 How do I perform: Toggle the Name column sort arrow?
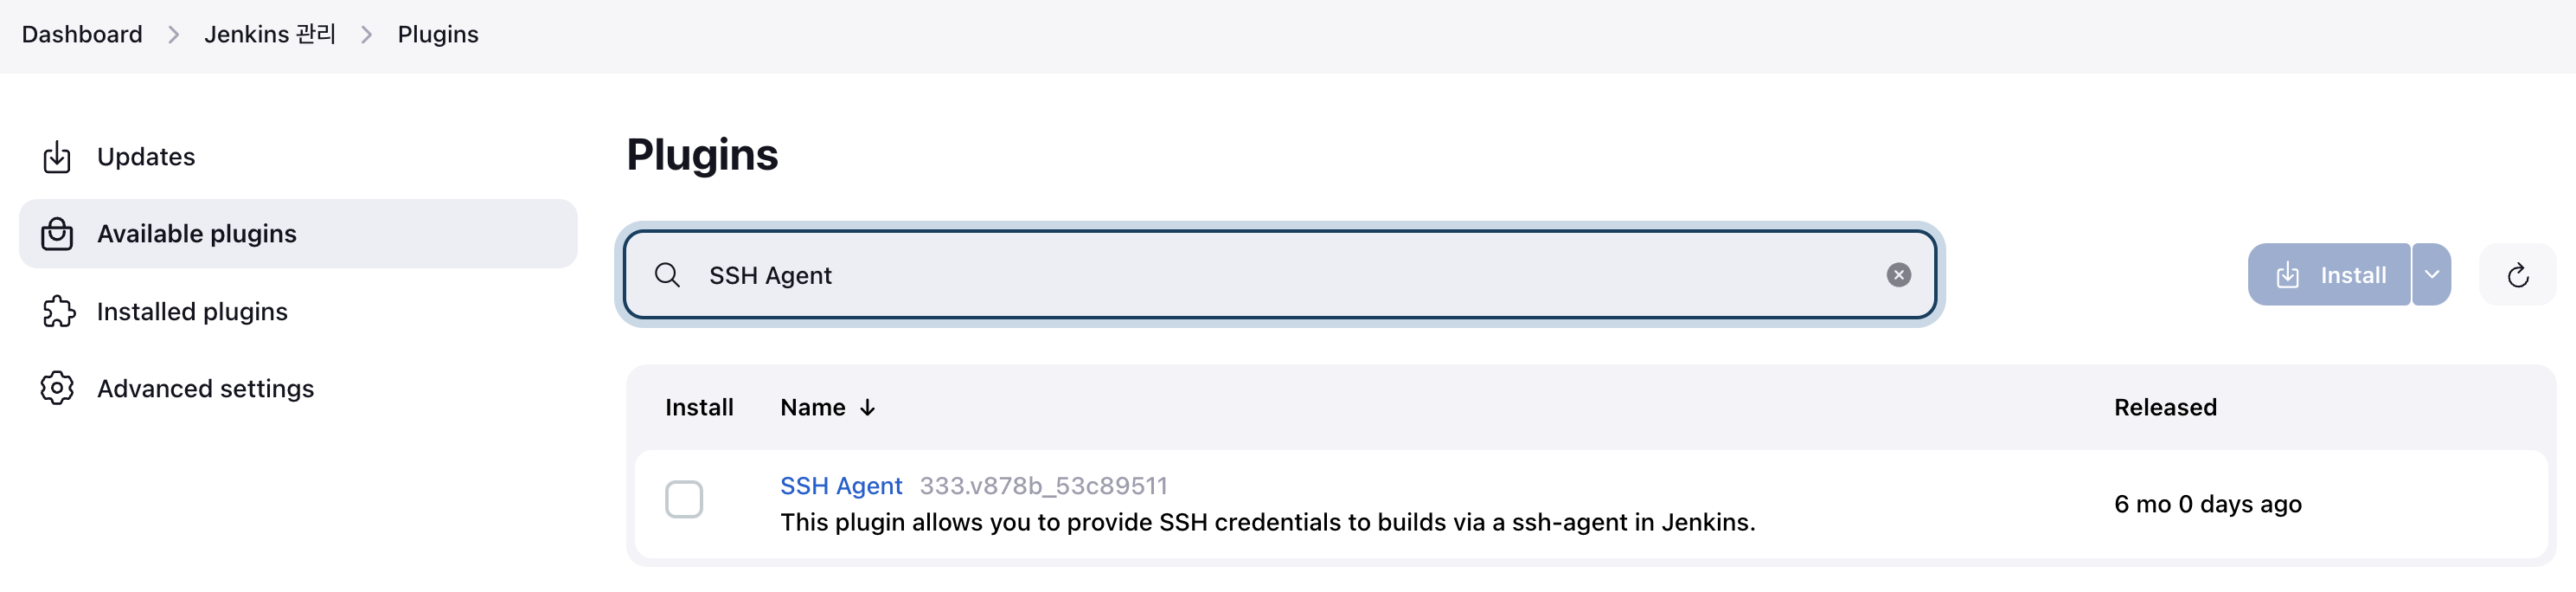[866, 407]
